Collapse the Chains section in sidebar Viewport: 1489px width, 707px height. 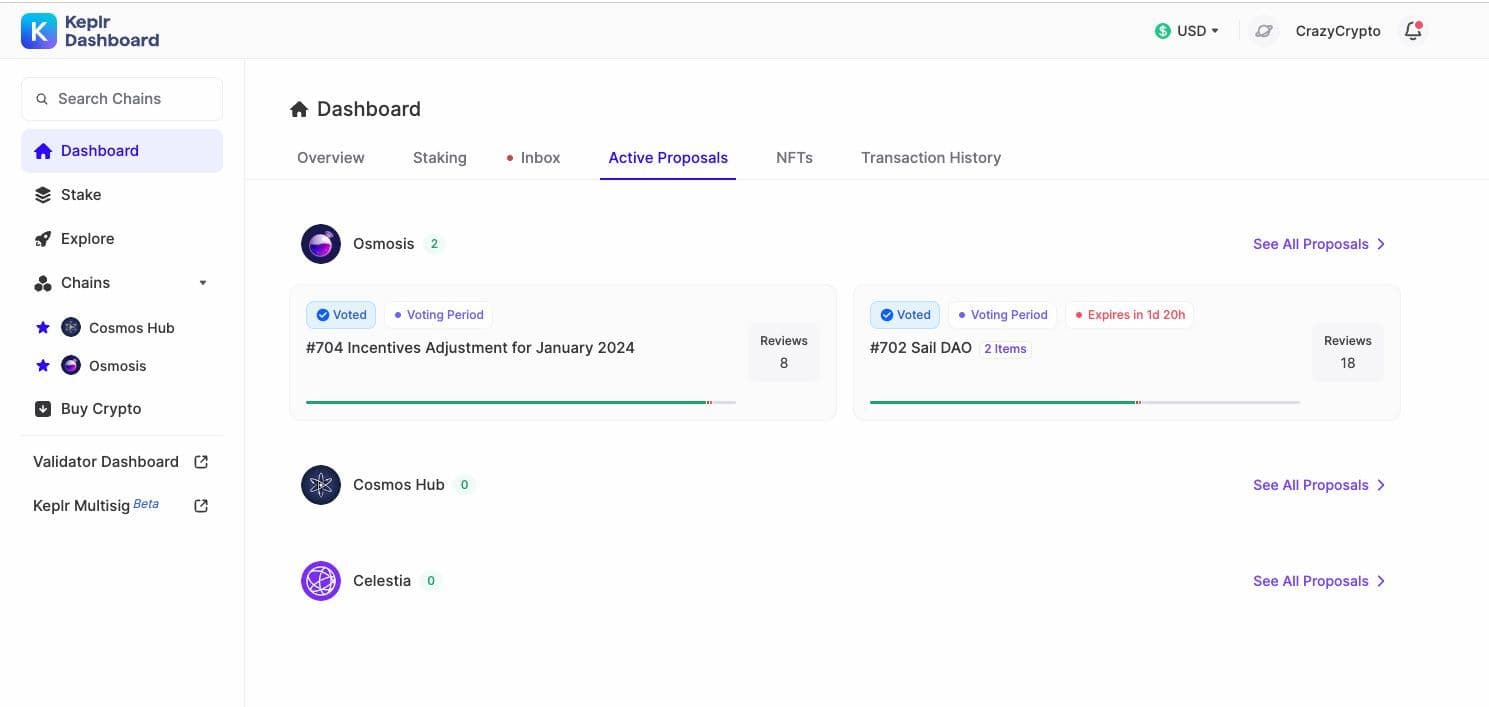pos(203,283)
